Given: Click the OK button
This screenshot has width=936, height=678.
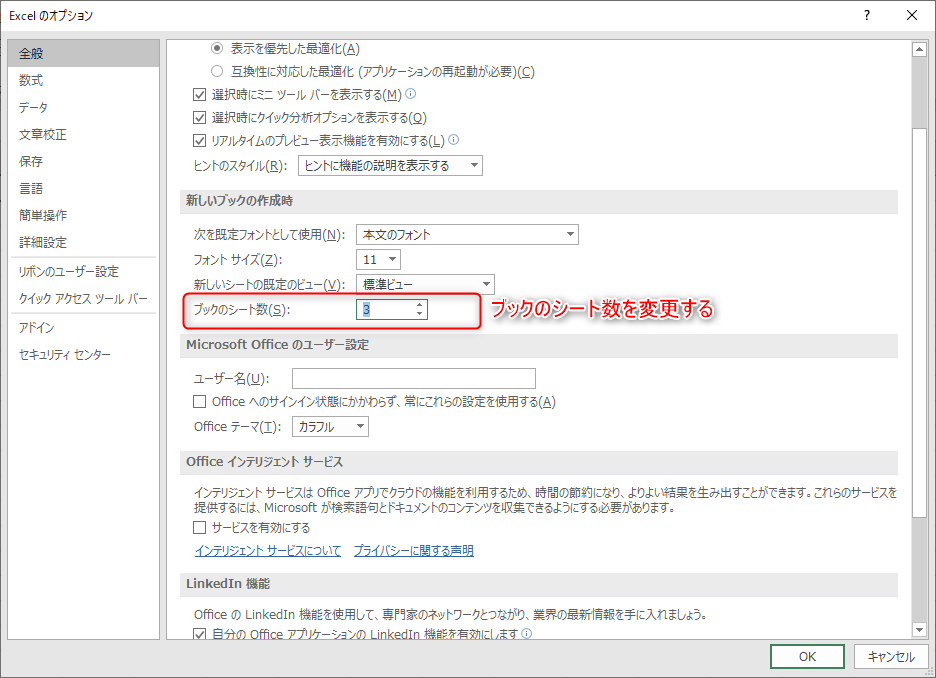Looking at the screenshot, I should pyautogui.click(x=807, y=657).
